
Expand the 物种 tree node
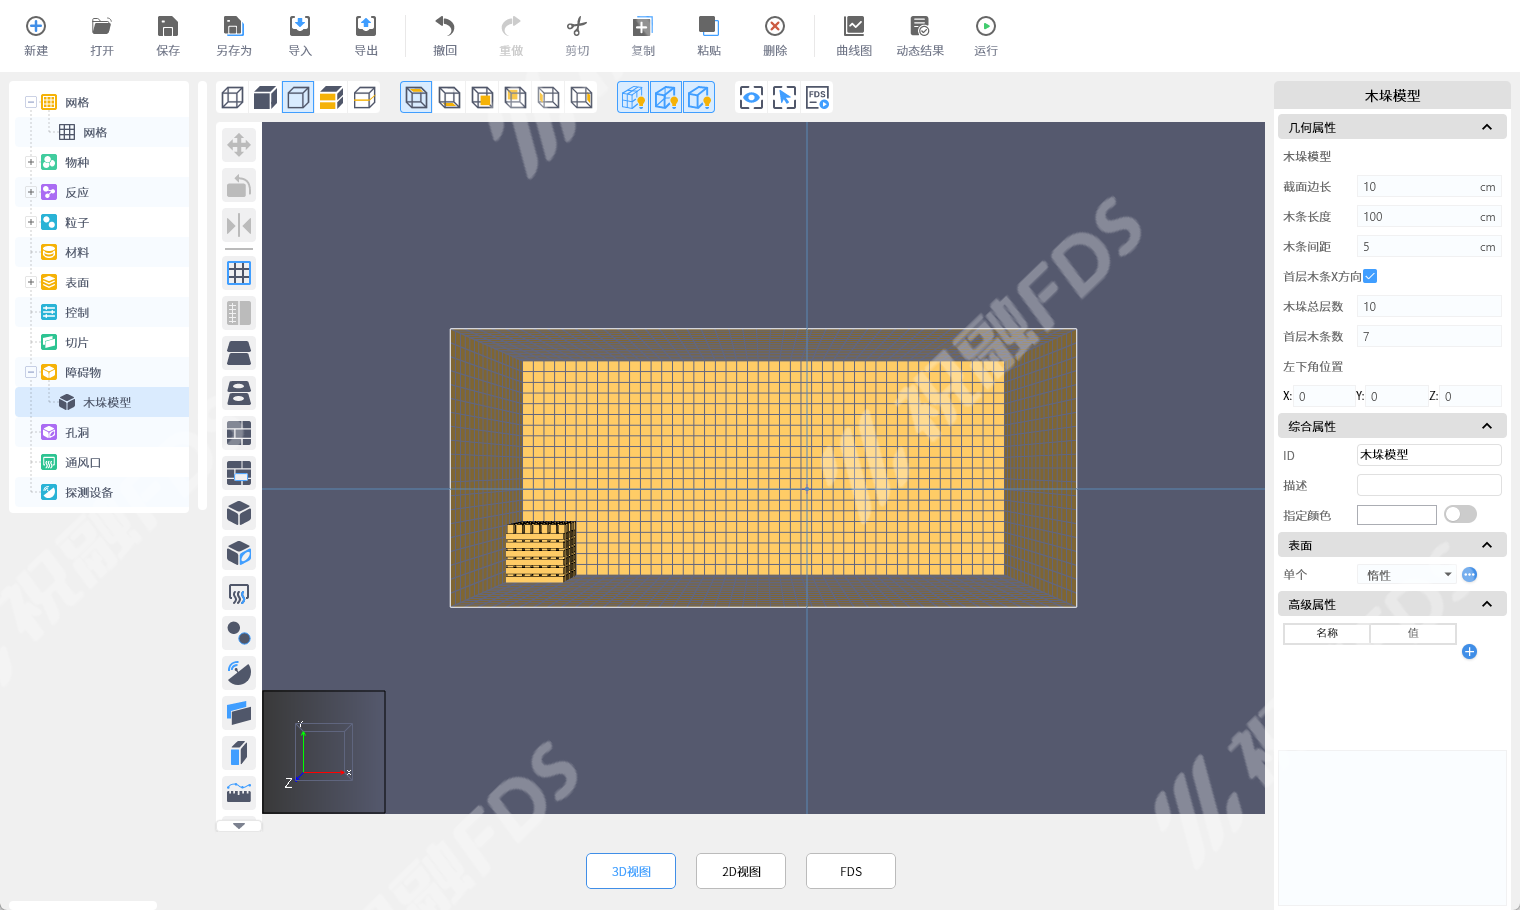click(31, 162)
